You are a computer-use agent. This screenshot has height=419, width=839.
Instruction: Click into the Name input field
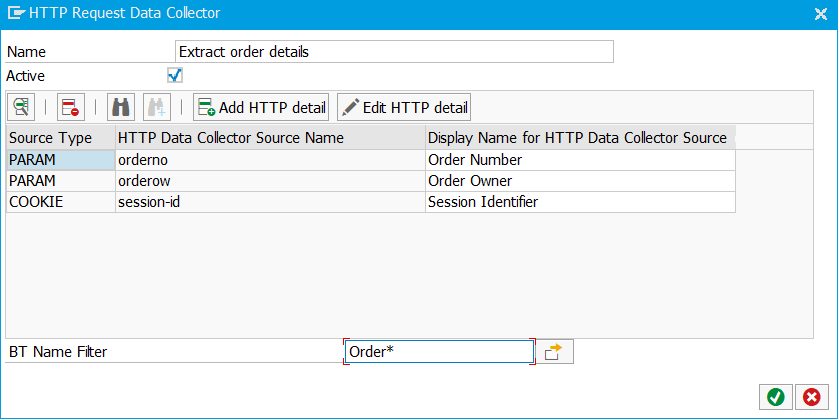point(394,52)
